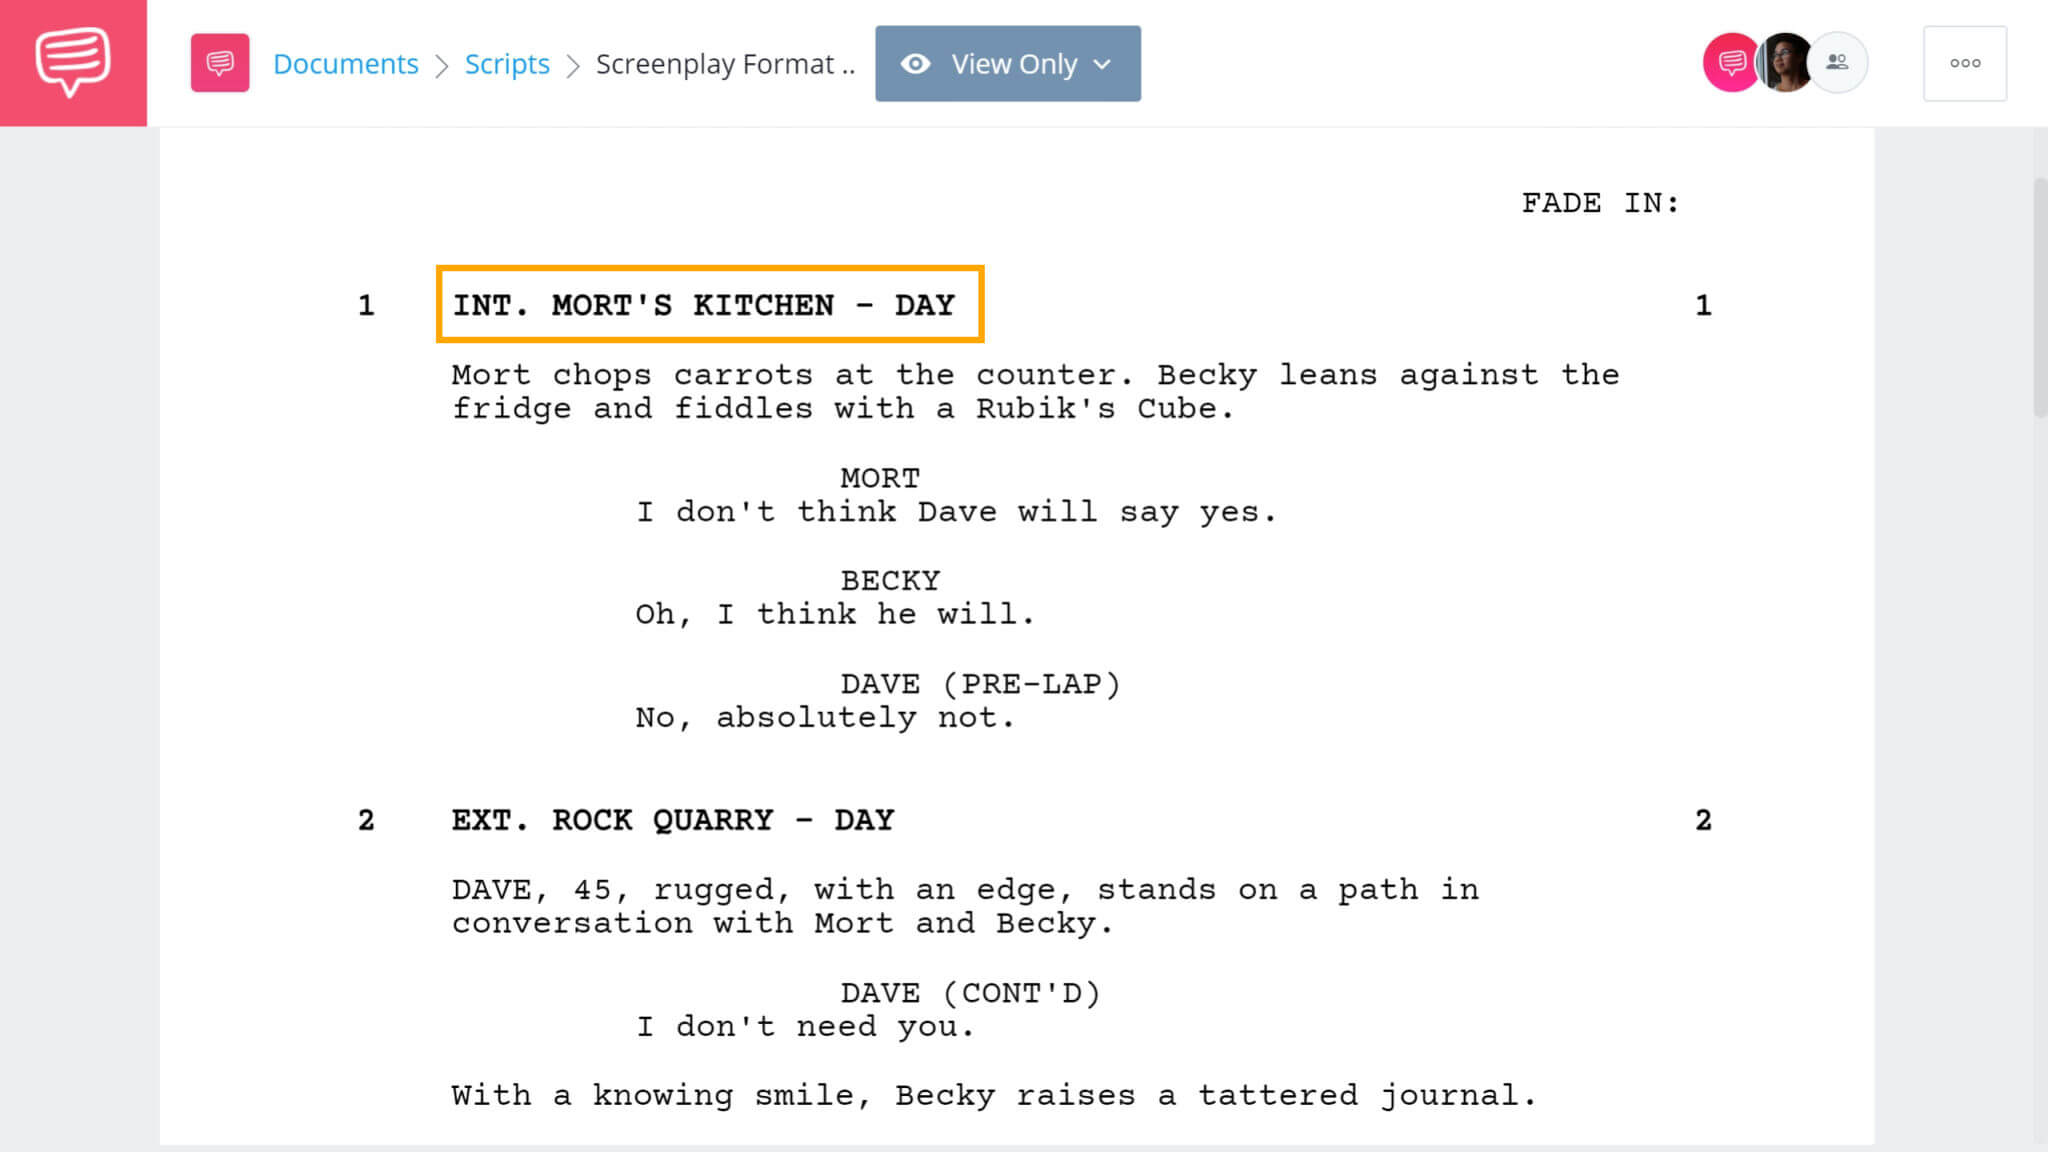Click the chat/comments icon in top-left
The image size is (2048, 1152).
73,63
